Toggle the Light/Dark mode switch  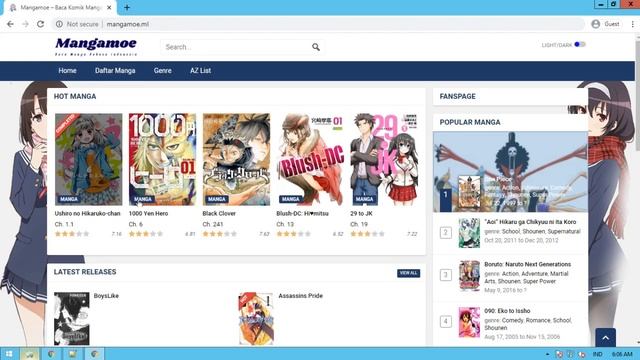(x=580, y=44)
